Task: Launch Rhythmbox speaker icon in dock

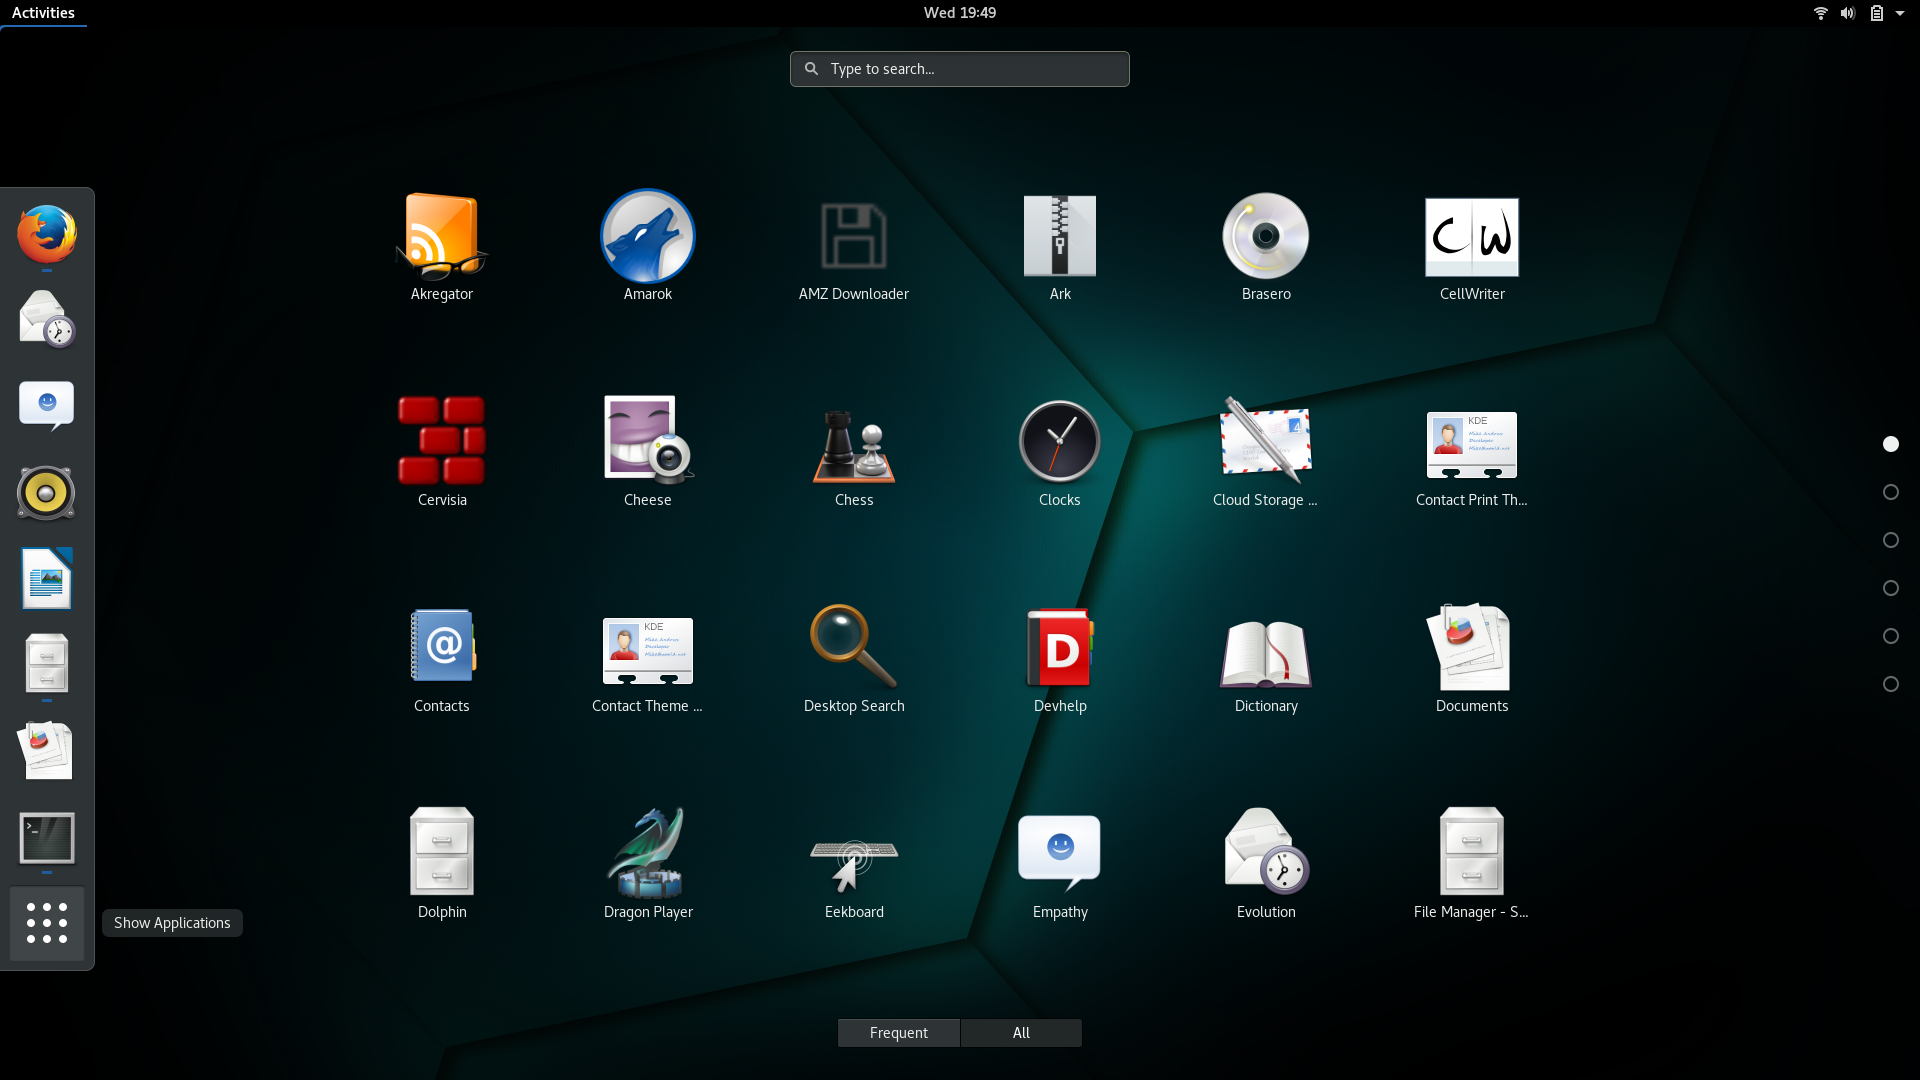Action: (x=47, y=492)
